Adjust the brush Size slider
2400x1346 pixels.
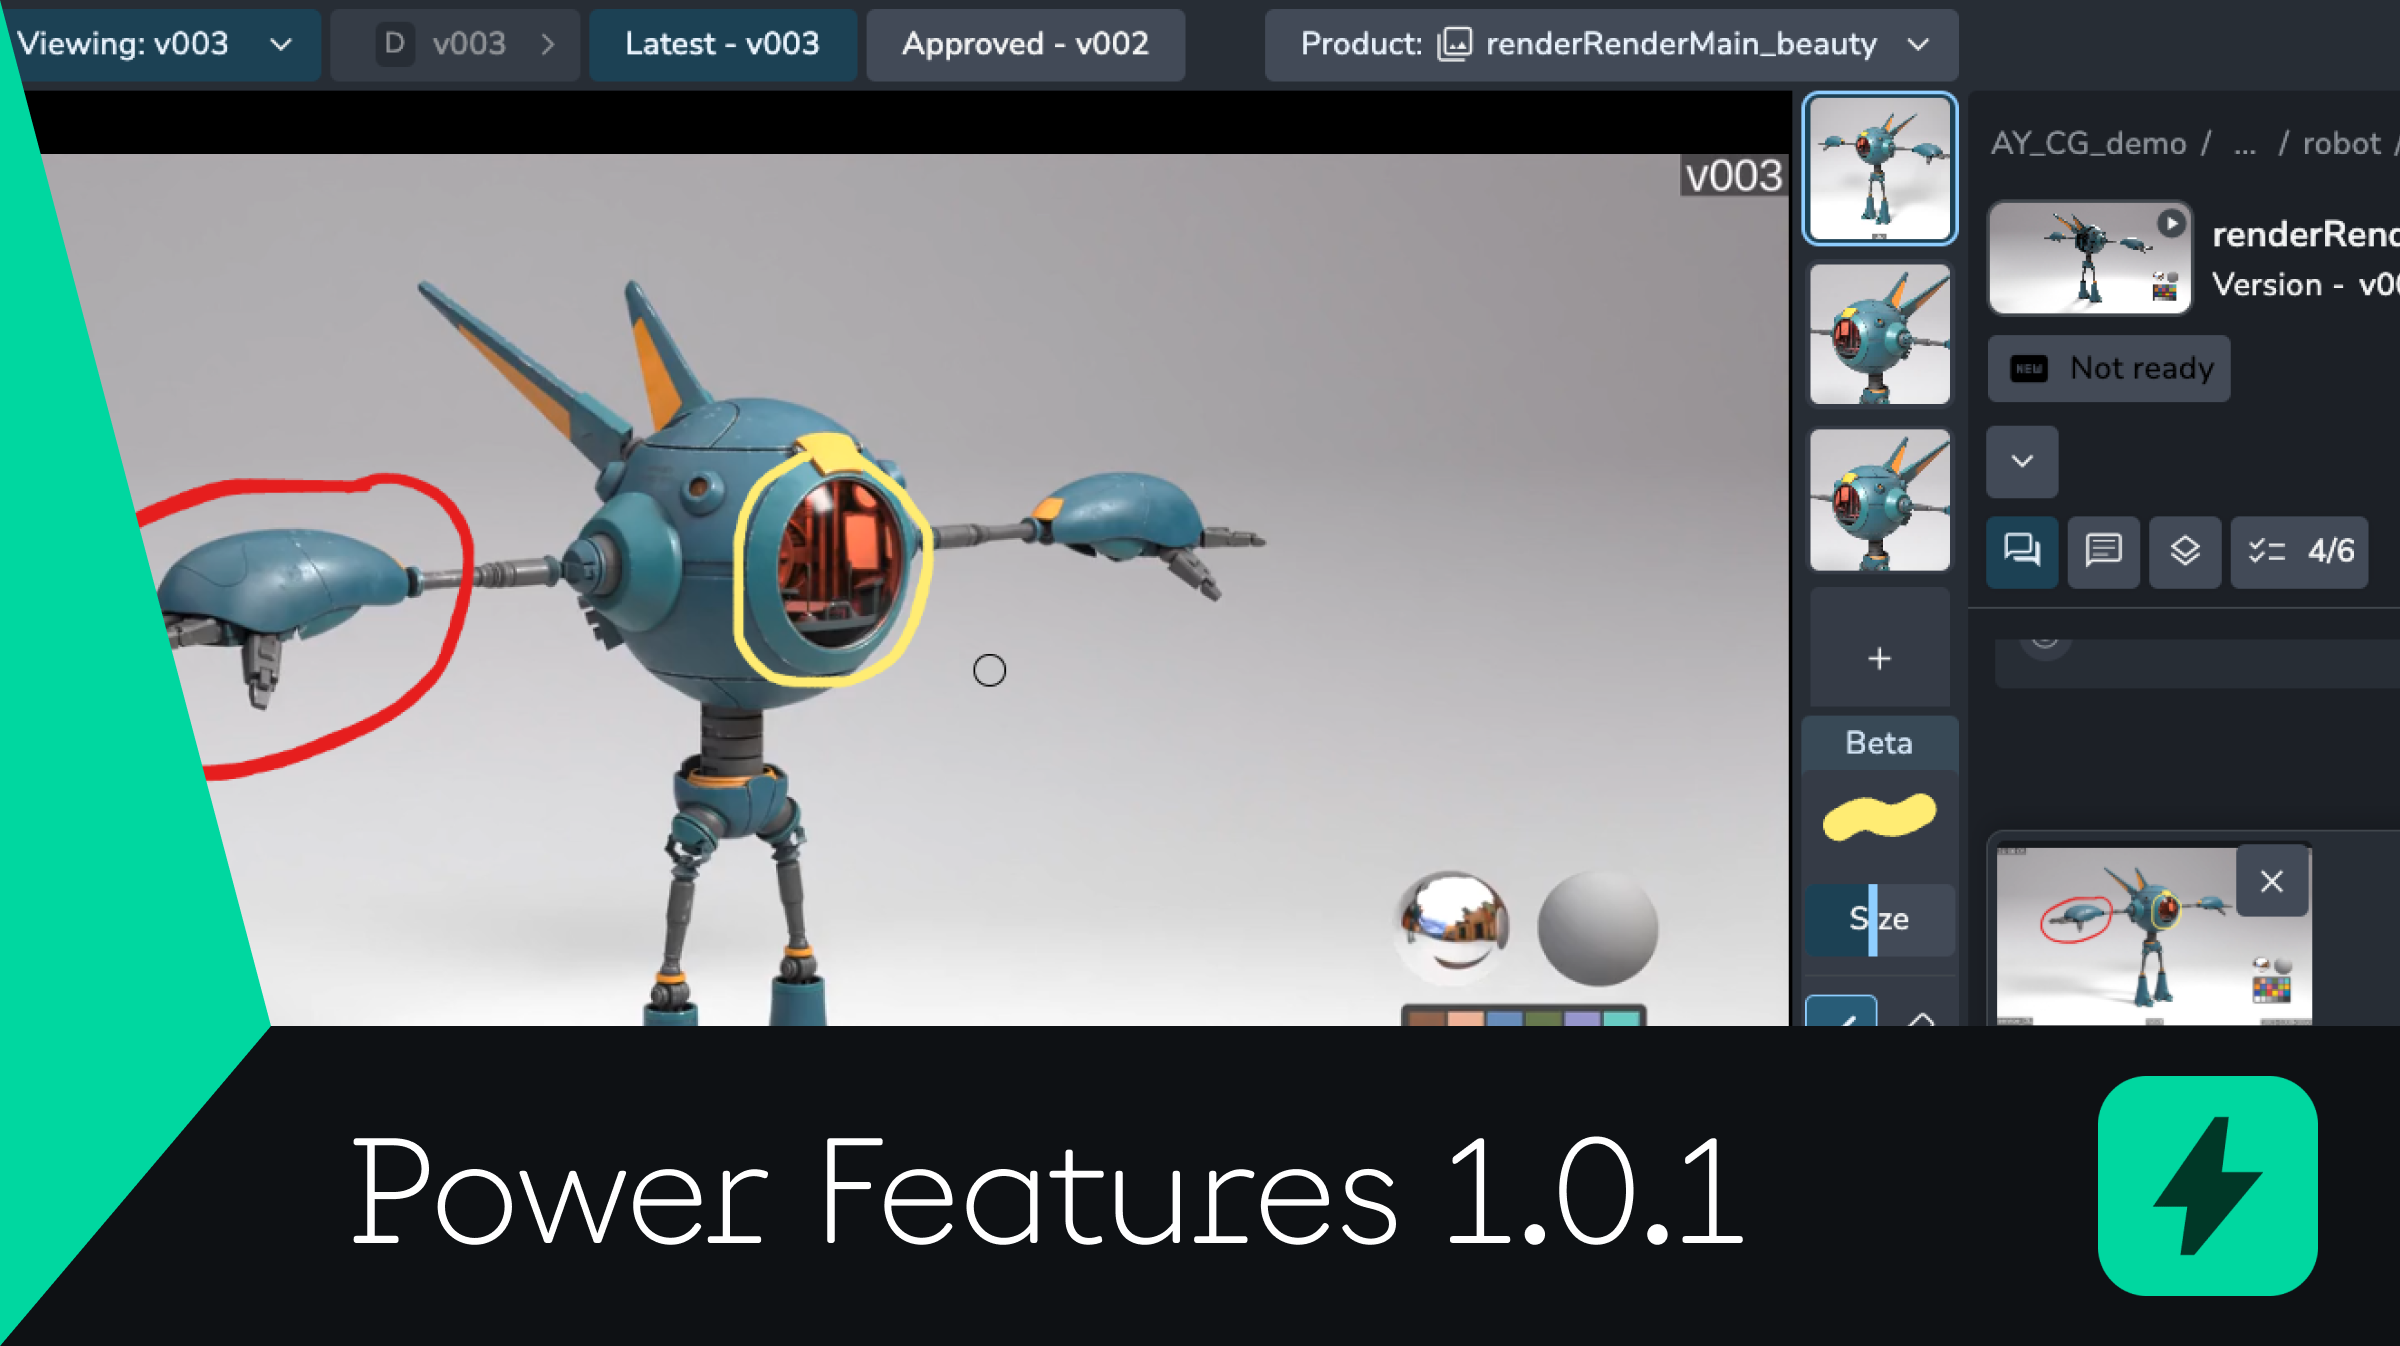tap(1879, 918)
